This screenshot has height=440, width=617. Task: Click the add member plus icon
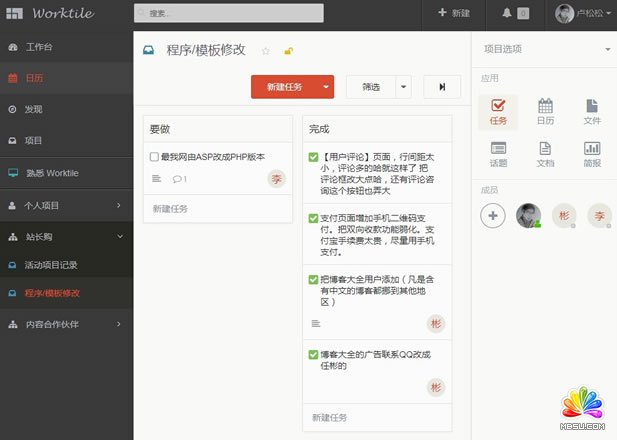(492, 215)
